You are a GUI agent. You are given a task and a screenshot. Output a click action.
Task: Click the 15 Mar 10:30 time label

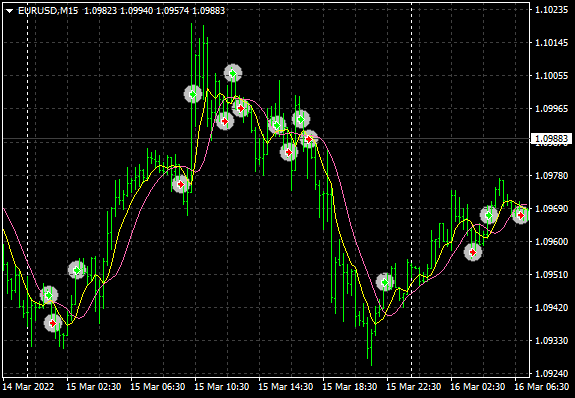tap(221, 387)
